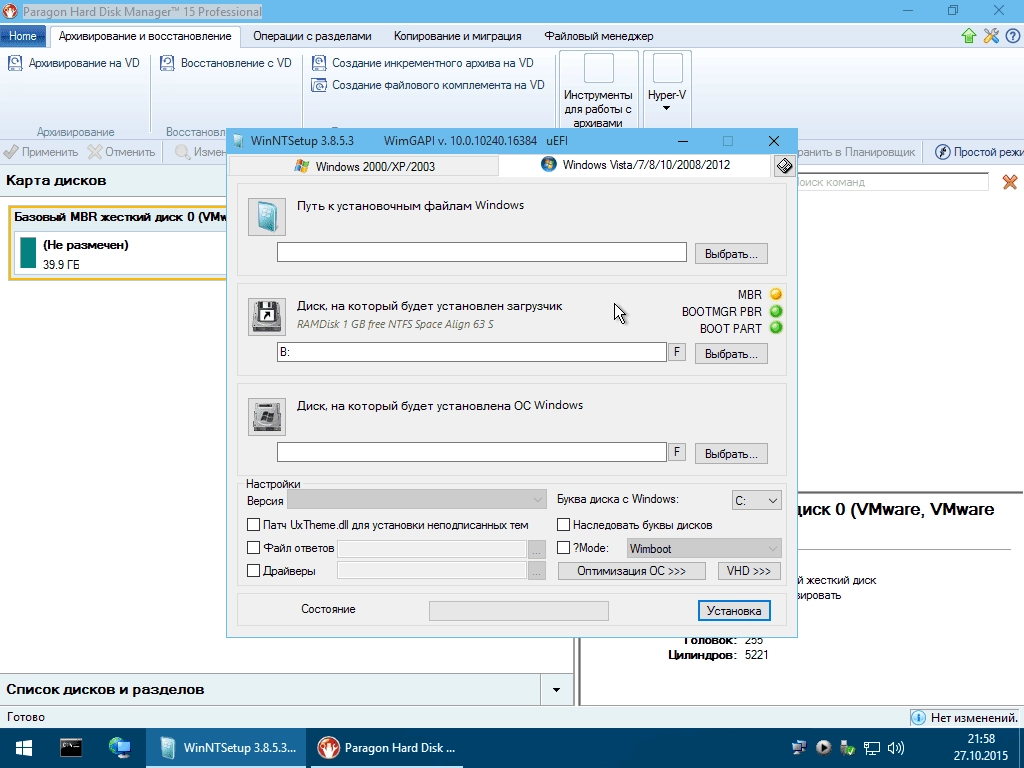Enable Драйверы checkbox
This screenshot has width=1024, height=768.
coord(253,570)
